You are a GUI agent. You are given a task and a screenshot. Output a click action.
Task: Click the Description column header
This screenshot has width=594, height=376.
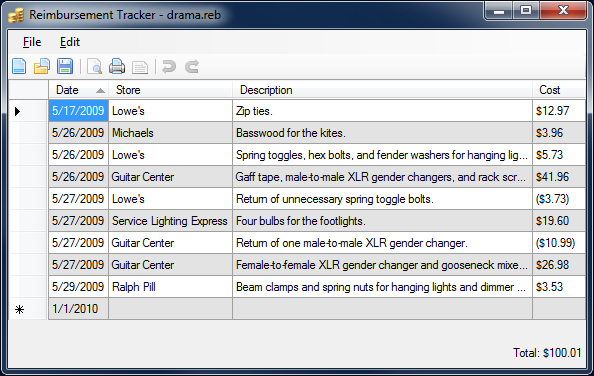click(x=382, y=90)
